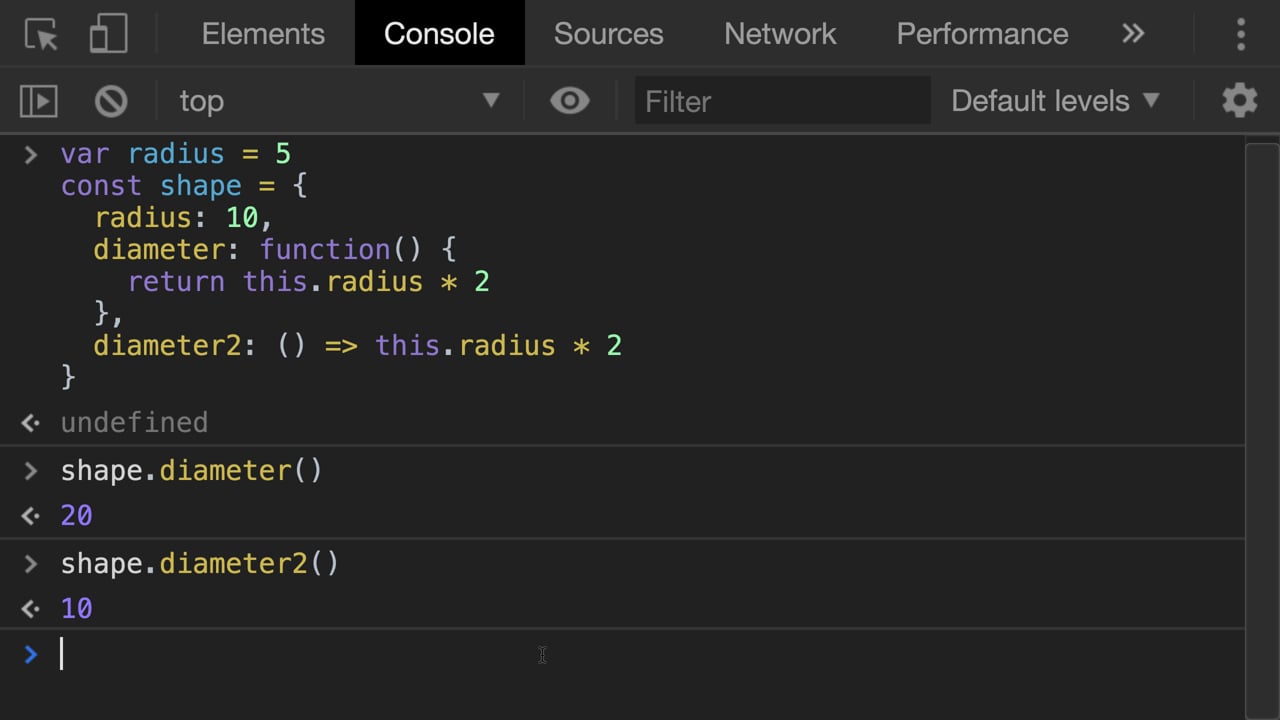Screen dimensions: 1280x720
Task: Open the Network tab
Action: [x=780, y=34]
